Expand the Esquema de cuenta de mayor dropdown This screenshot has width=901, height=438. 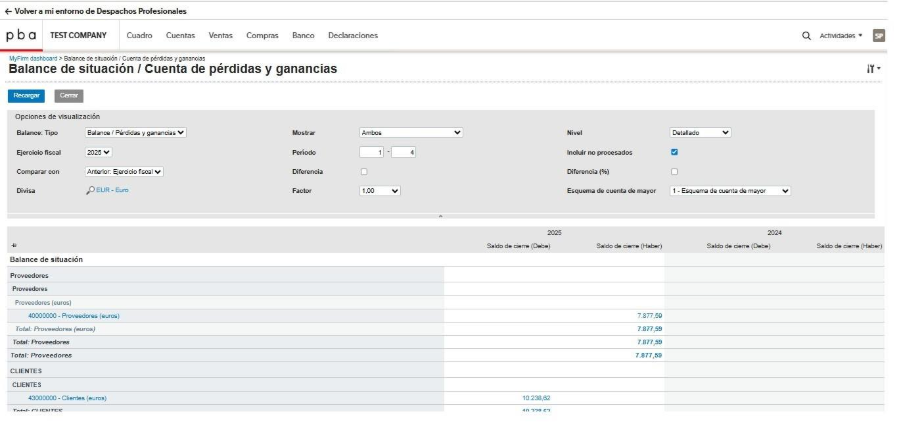tap(730, 190)
